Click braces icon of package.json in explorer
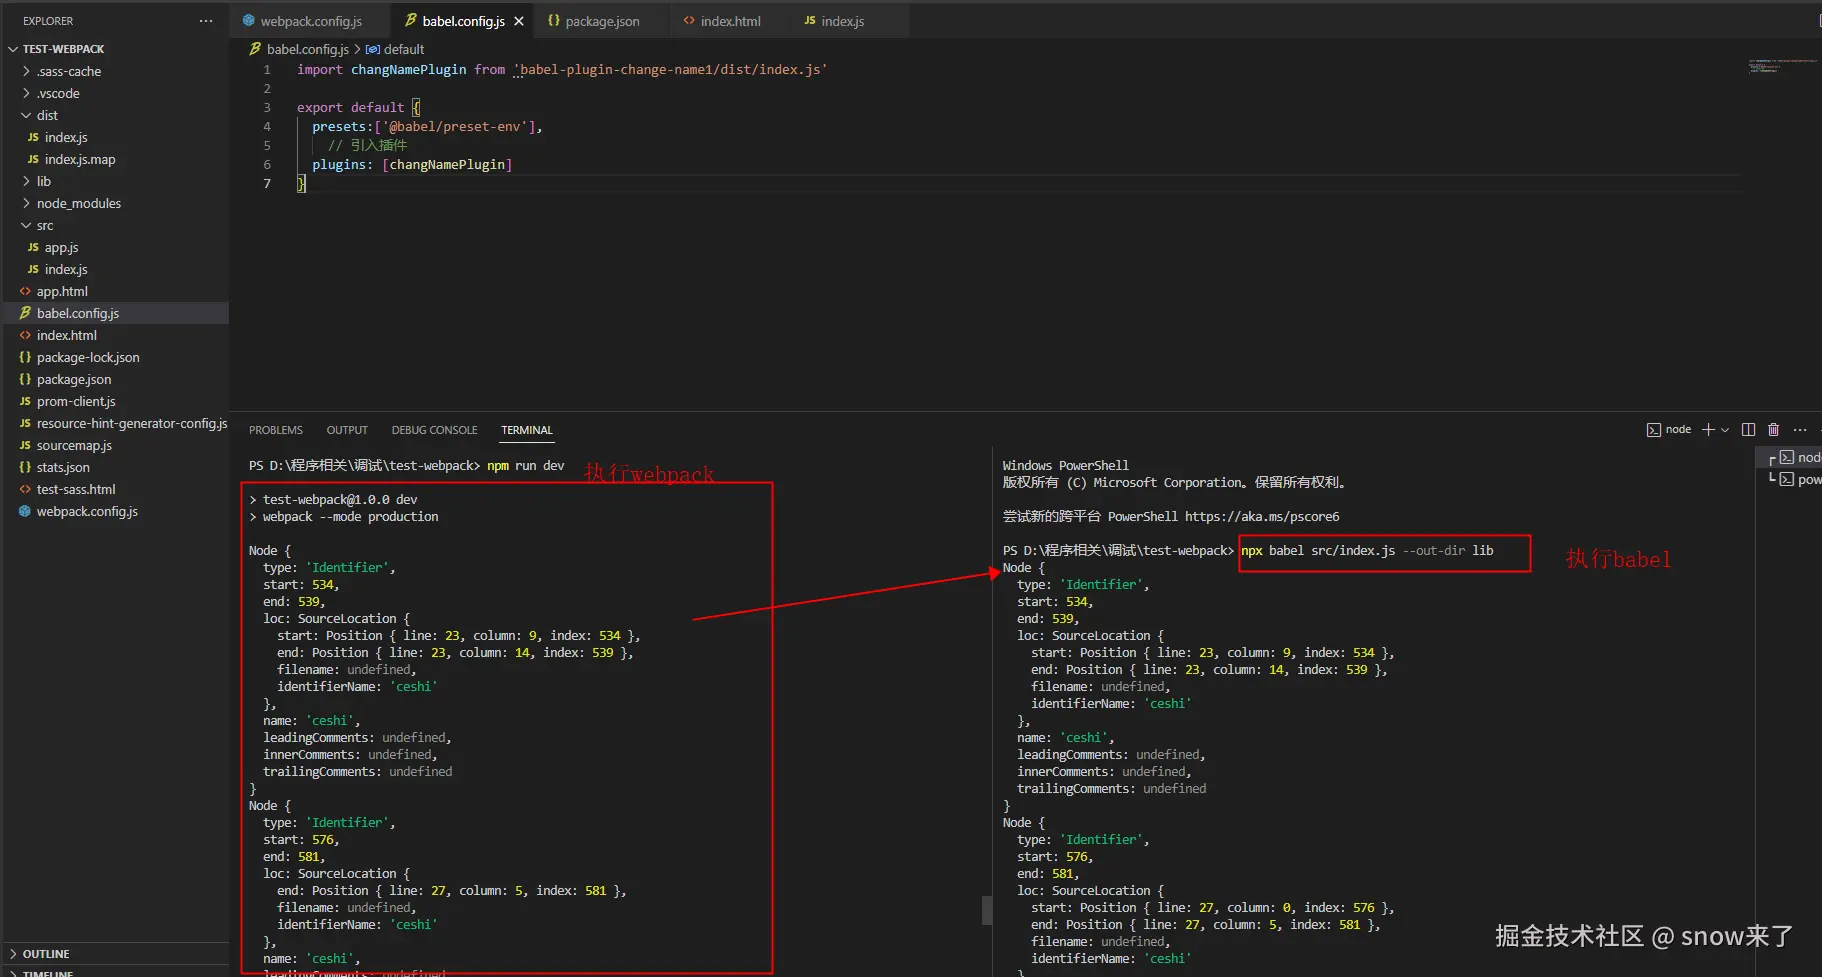 click(25, 379)
